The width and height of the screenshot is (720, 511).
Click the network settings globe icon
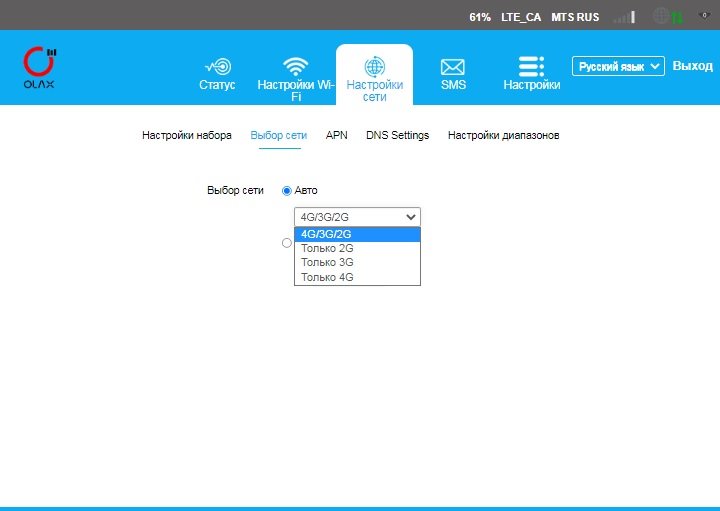click(x=375, y=67)
